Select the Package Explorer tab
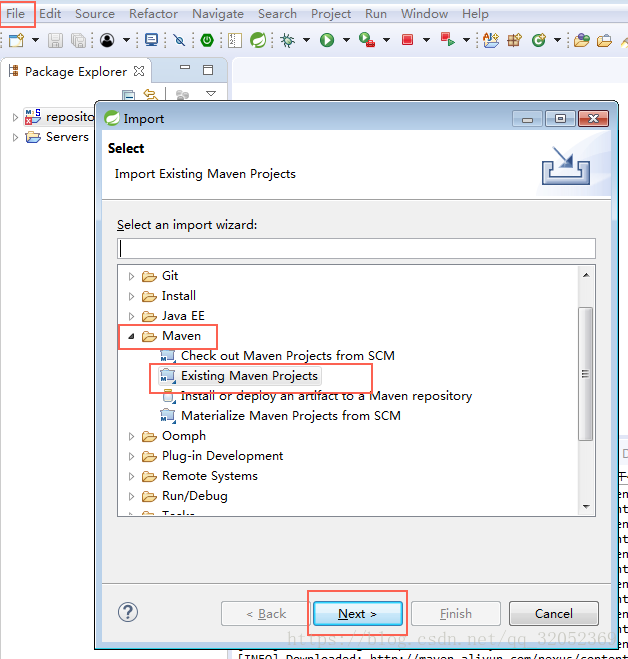628x659 pixels. [x=76, y=71]
